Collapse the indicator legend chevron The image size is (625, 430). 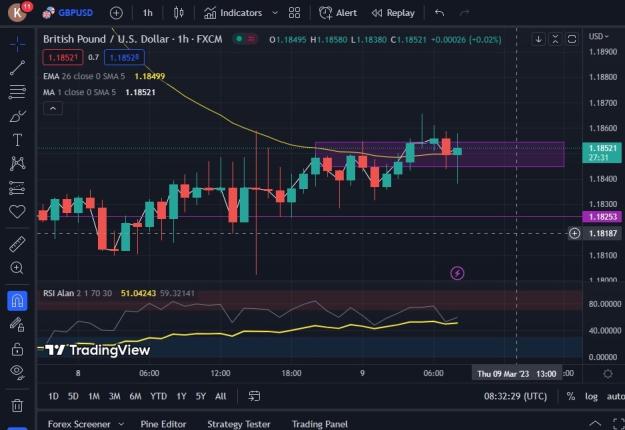coord(53,108)
